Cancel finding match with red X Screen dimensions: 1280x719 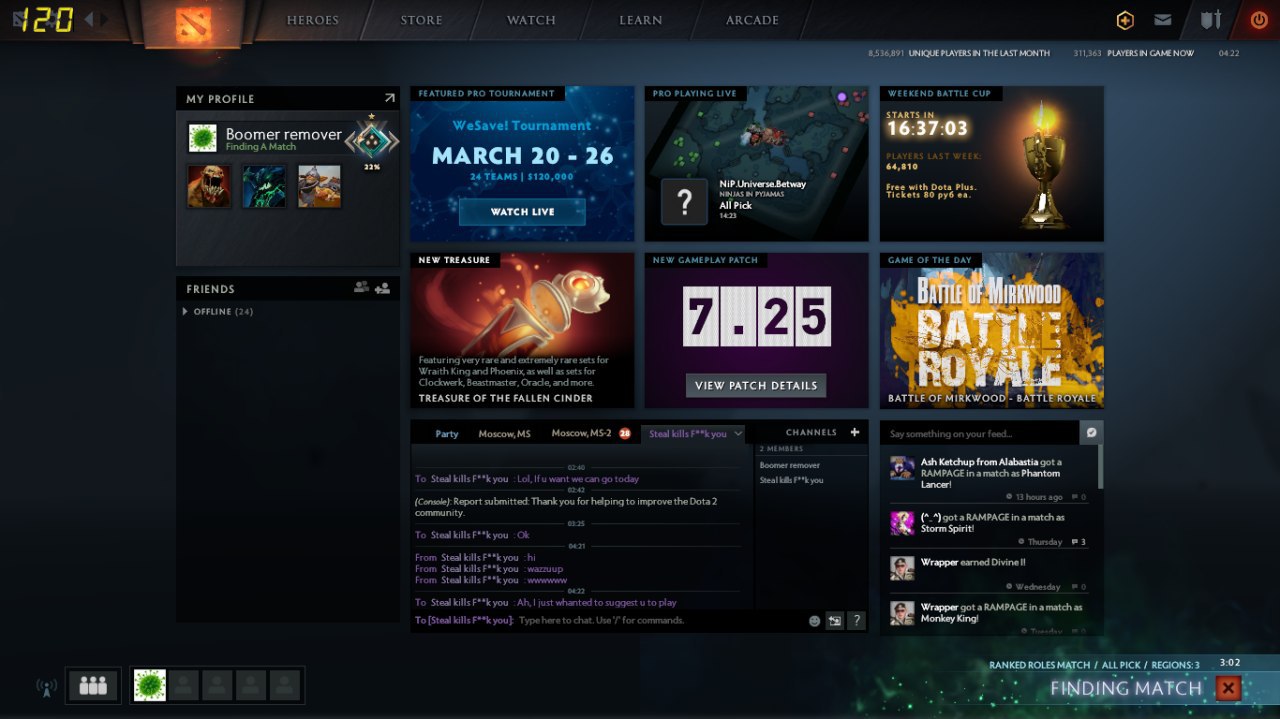[1229, 688]
